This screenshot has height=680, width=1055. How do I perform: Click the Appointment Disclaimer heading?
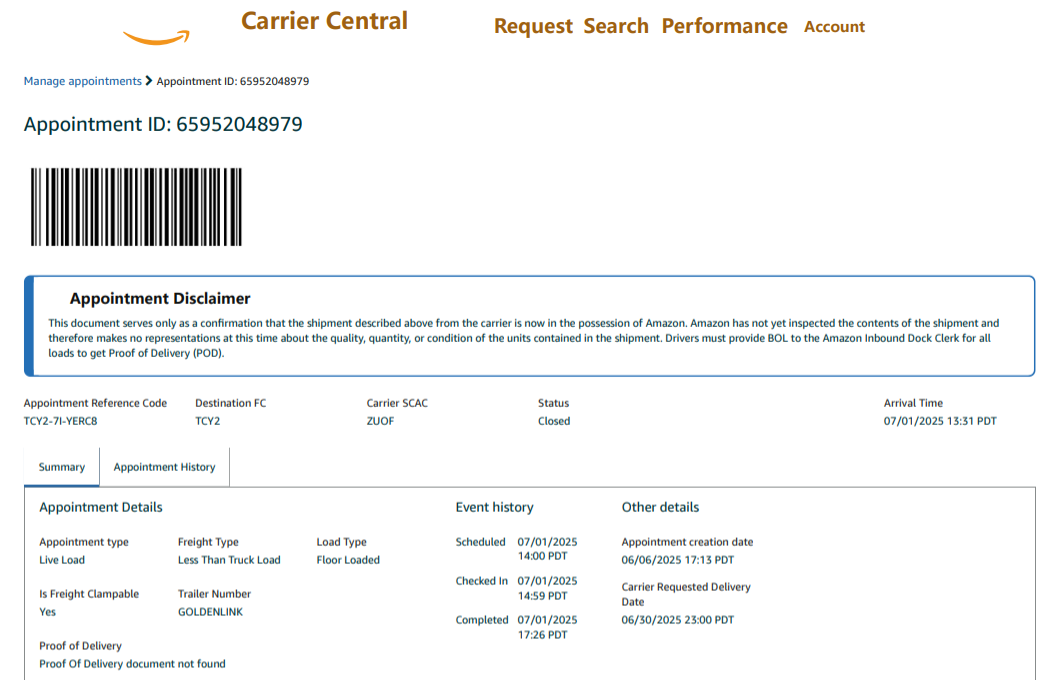pos(160,298)
